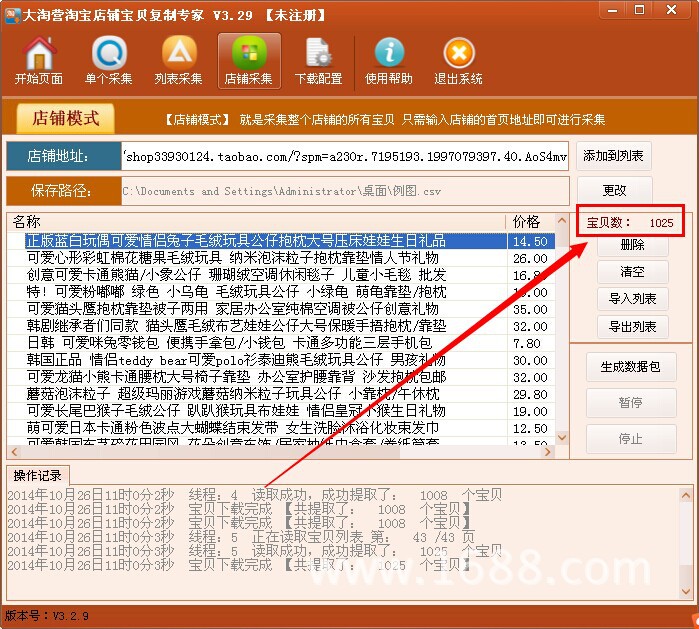Select the 店铺模式 tab label

pyautogui.click(x=66, y=119)
